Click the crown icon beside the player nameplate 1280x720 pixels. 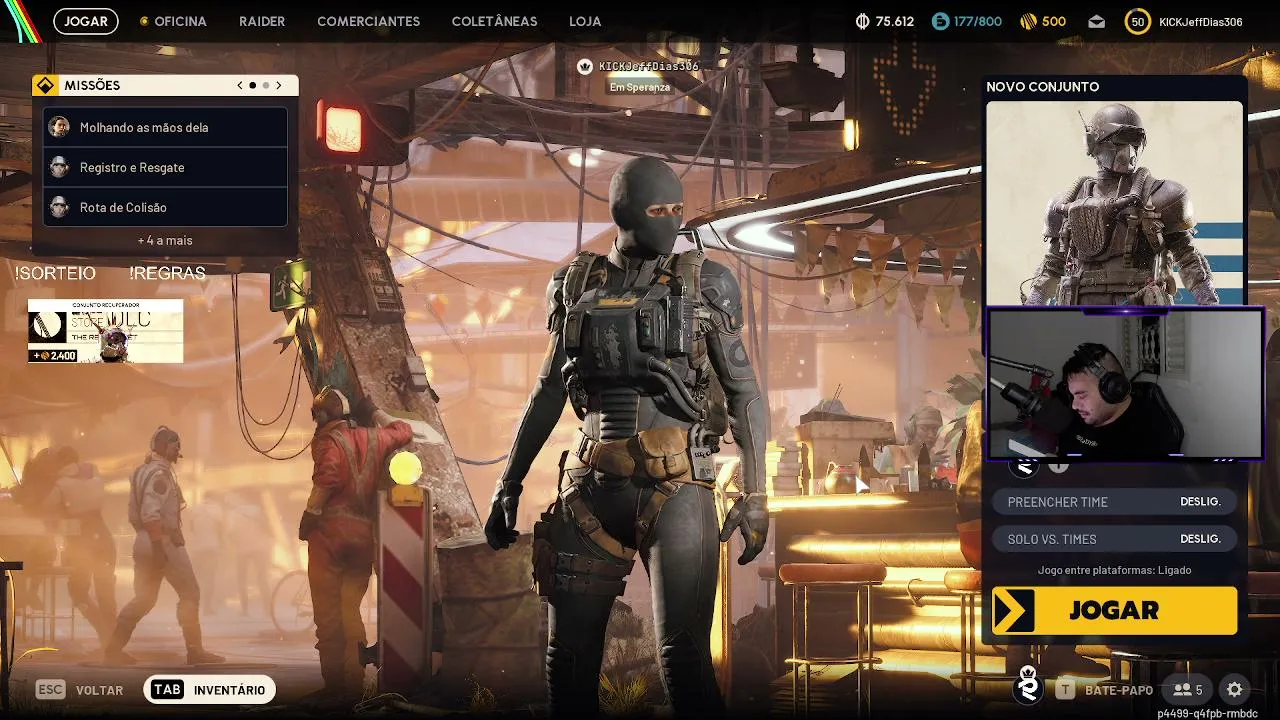585,66
